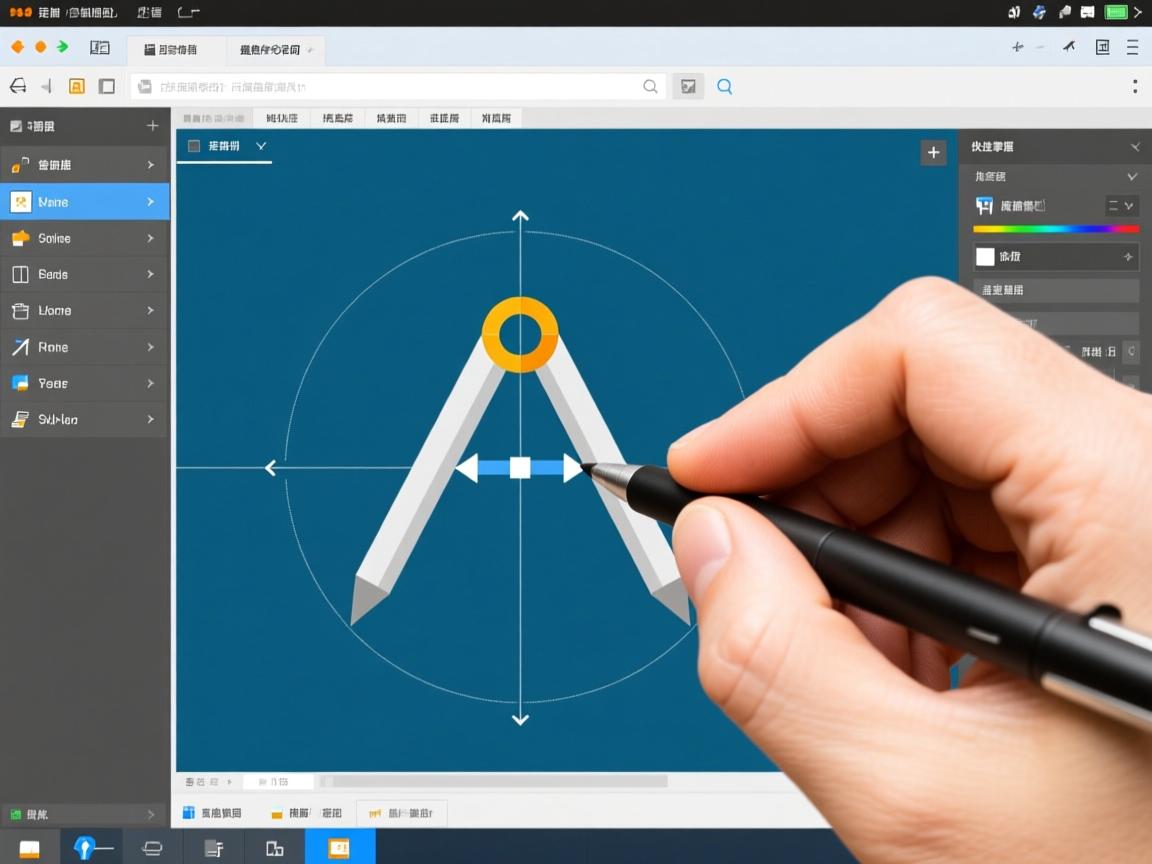Click the image icon beside search field
The height and width of the screenshot is (864, 1152).
tap(688, 87)
